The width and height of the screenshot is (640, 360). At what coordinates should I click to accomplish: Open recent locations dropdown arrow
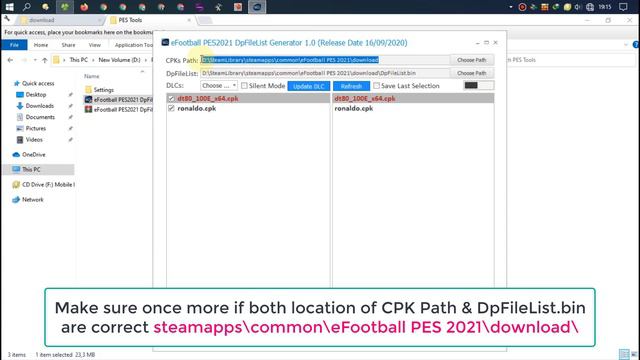[x=35, y=60]
